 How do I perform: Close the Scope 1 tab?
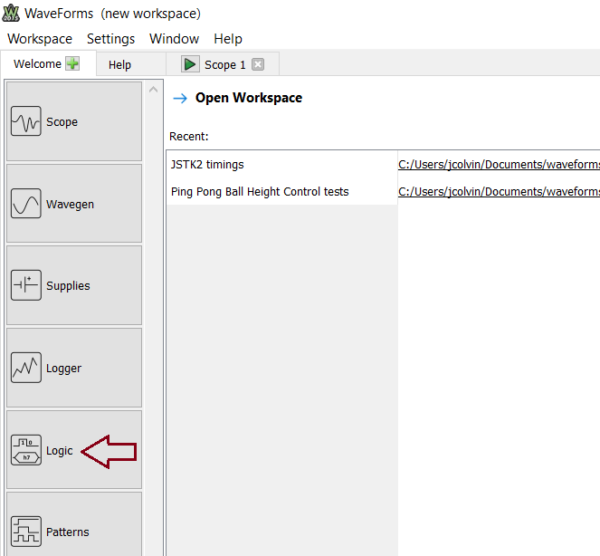pos(258,64)
